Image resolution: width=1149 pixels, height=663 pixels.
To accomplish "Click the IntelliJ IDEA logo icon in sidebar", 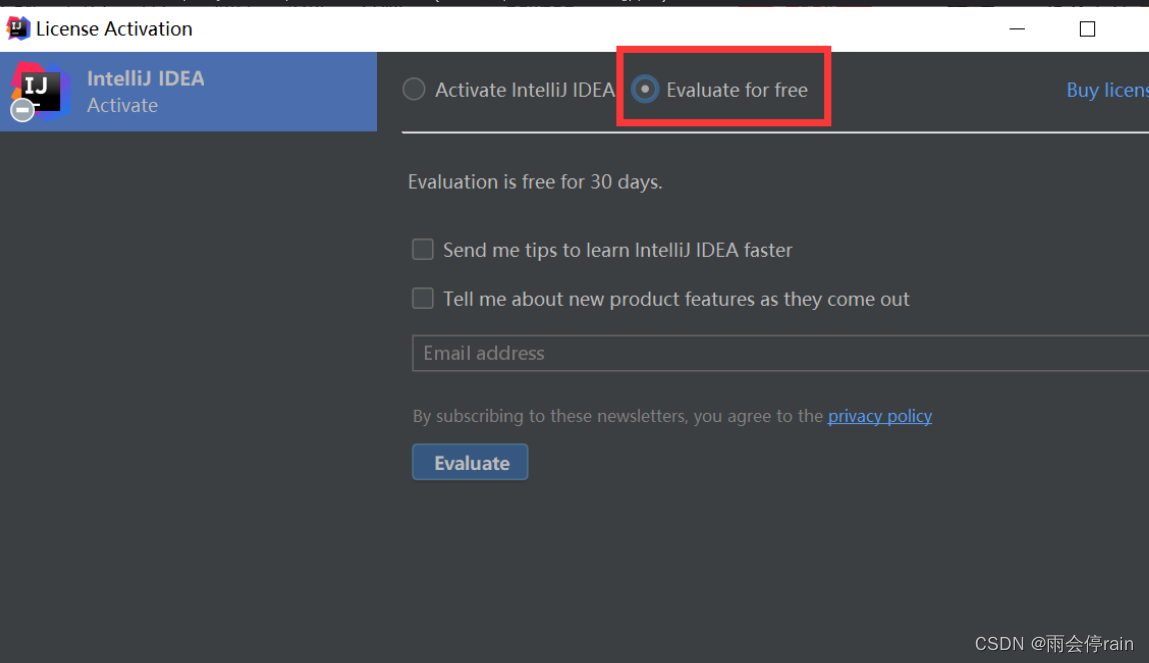I will (x=40, y=92).
